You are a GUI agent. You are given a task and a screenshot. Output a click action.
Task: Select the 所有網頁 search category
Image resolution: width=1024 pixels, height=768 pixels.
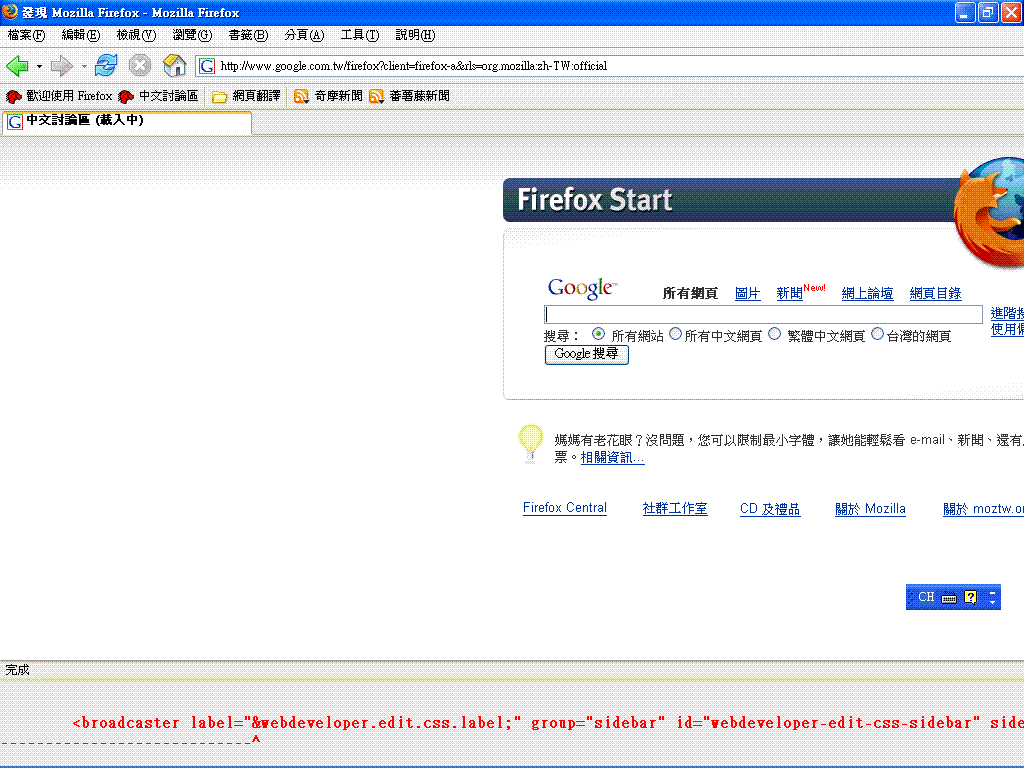pos(690,293)
